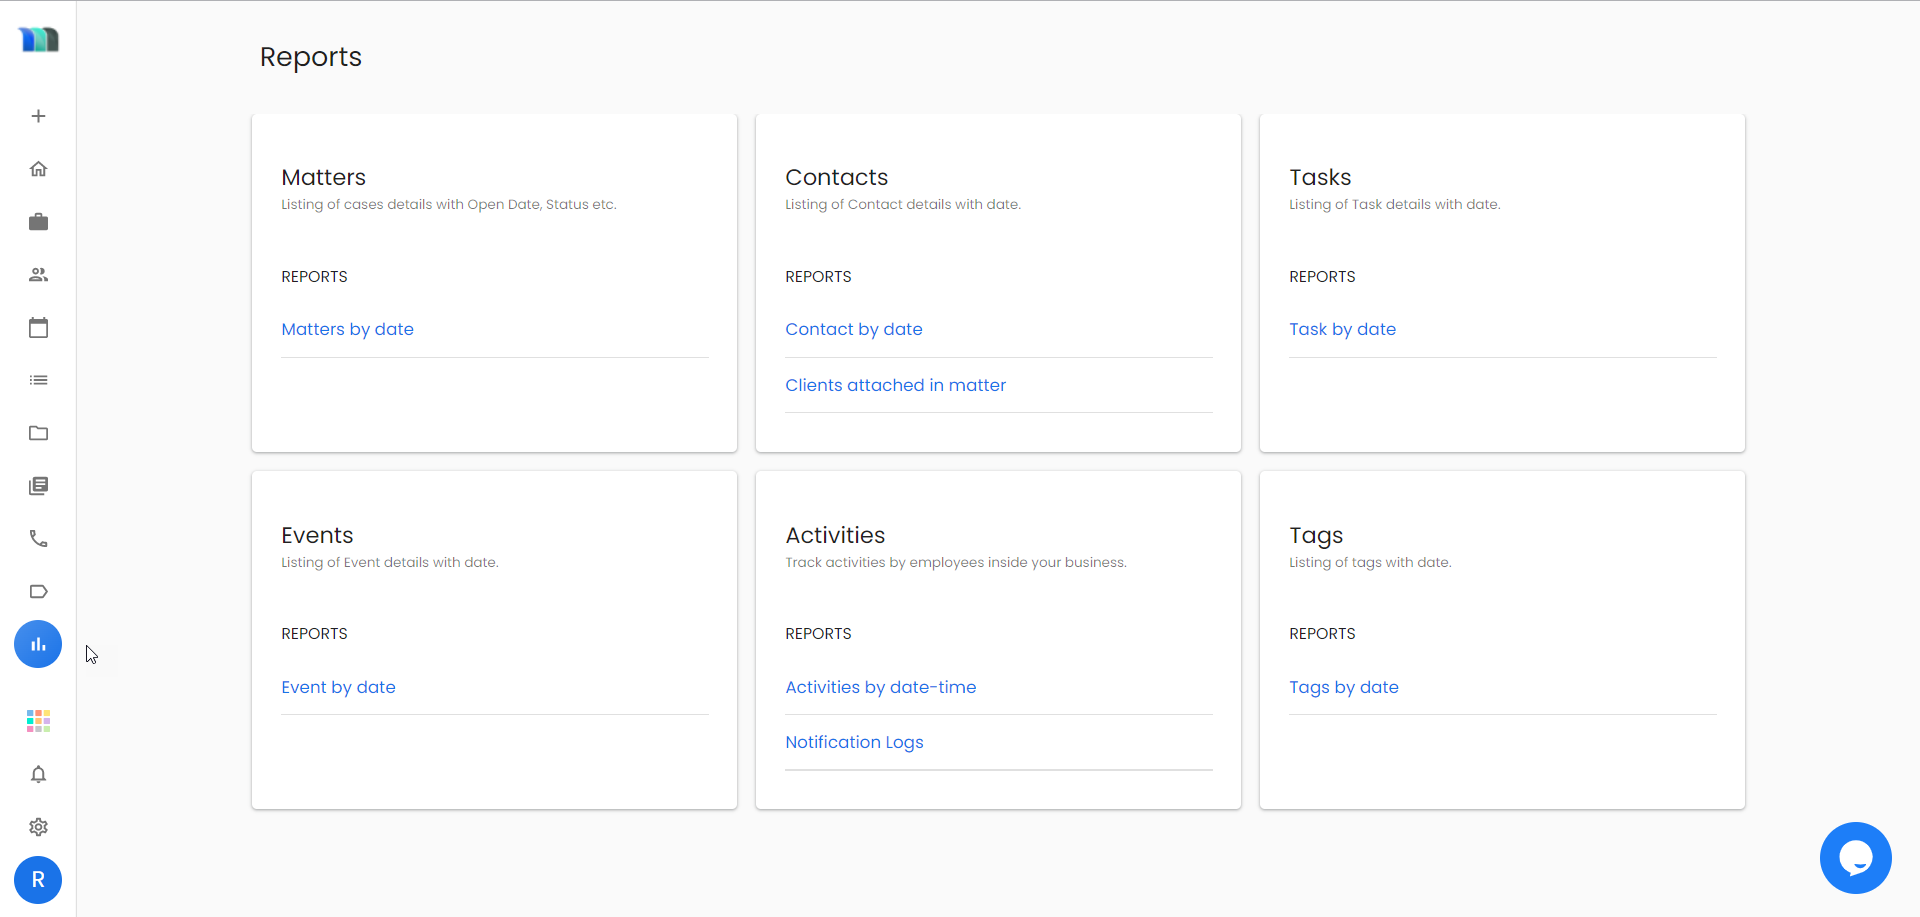This screenshot has height=917, width=1920.
Task: Open the Matters by date report
Action: (x=347, y=329)
